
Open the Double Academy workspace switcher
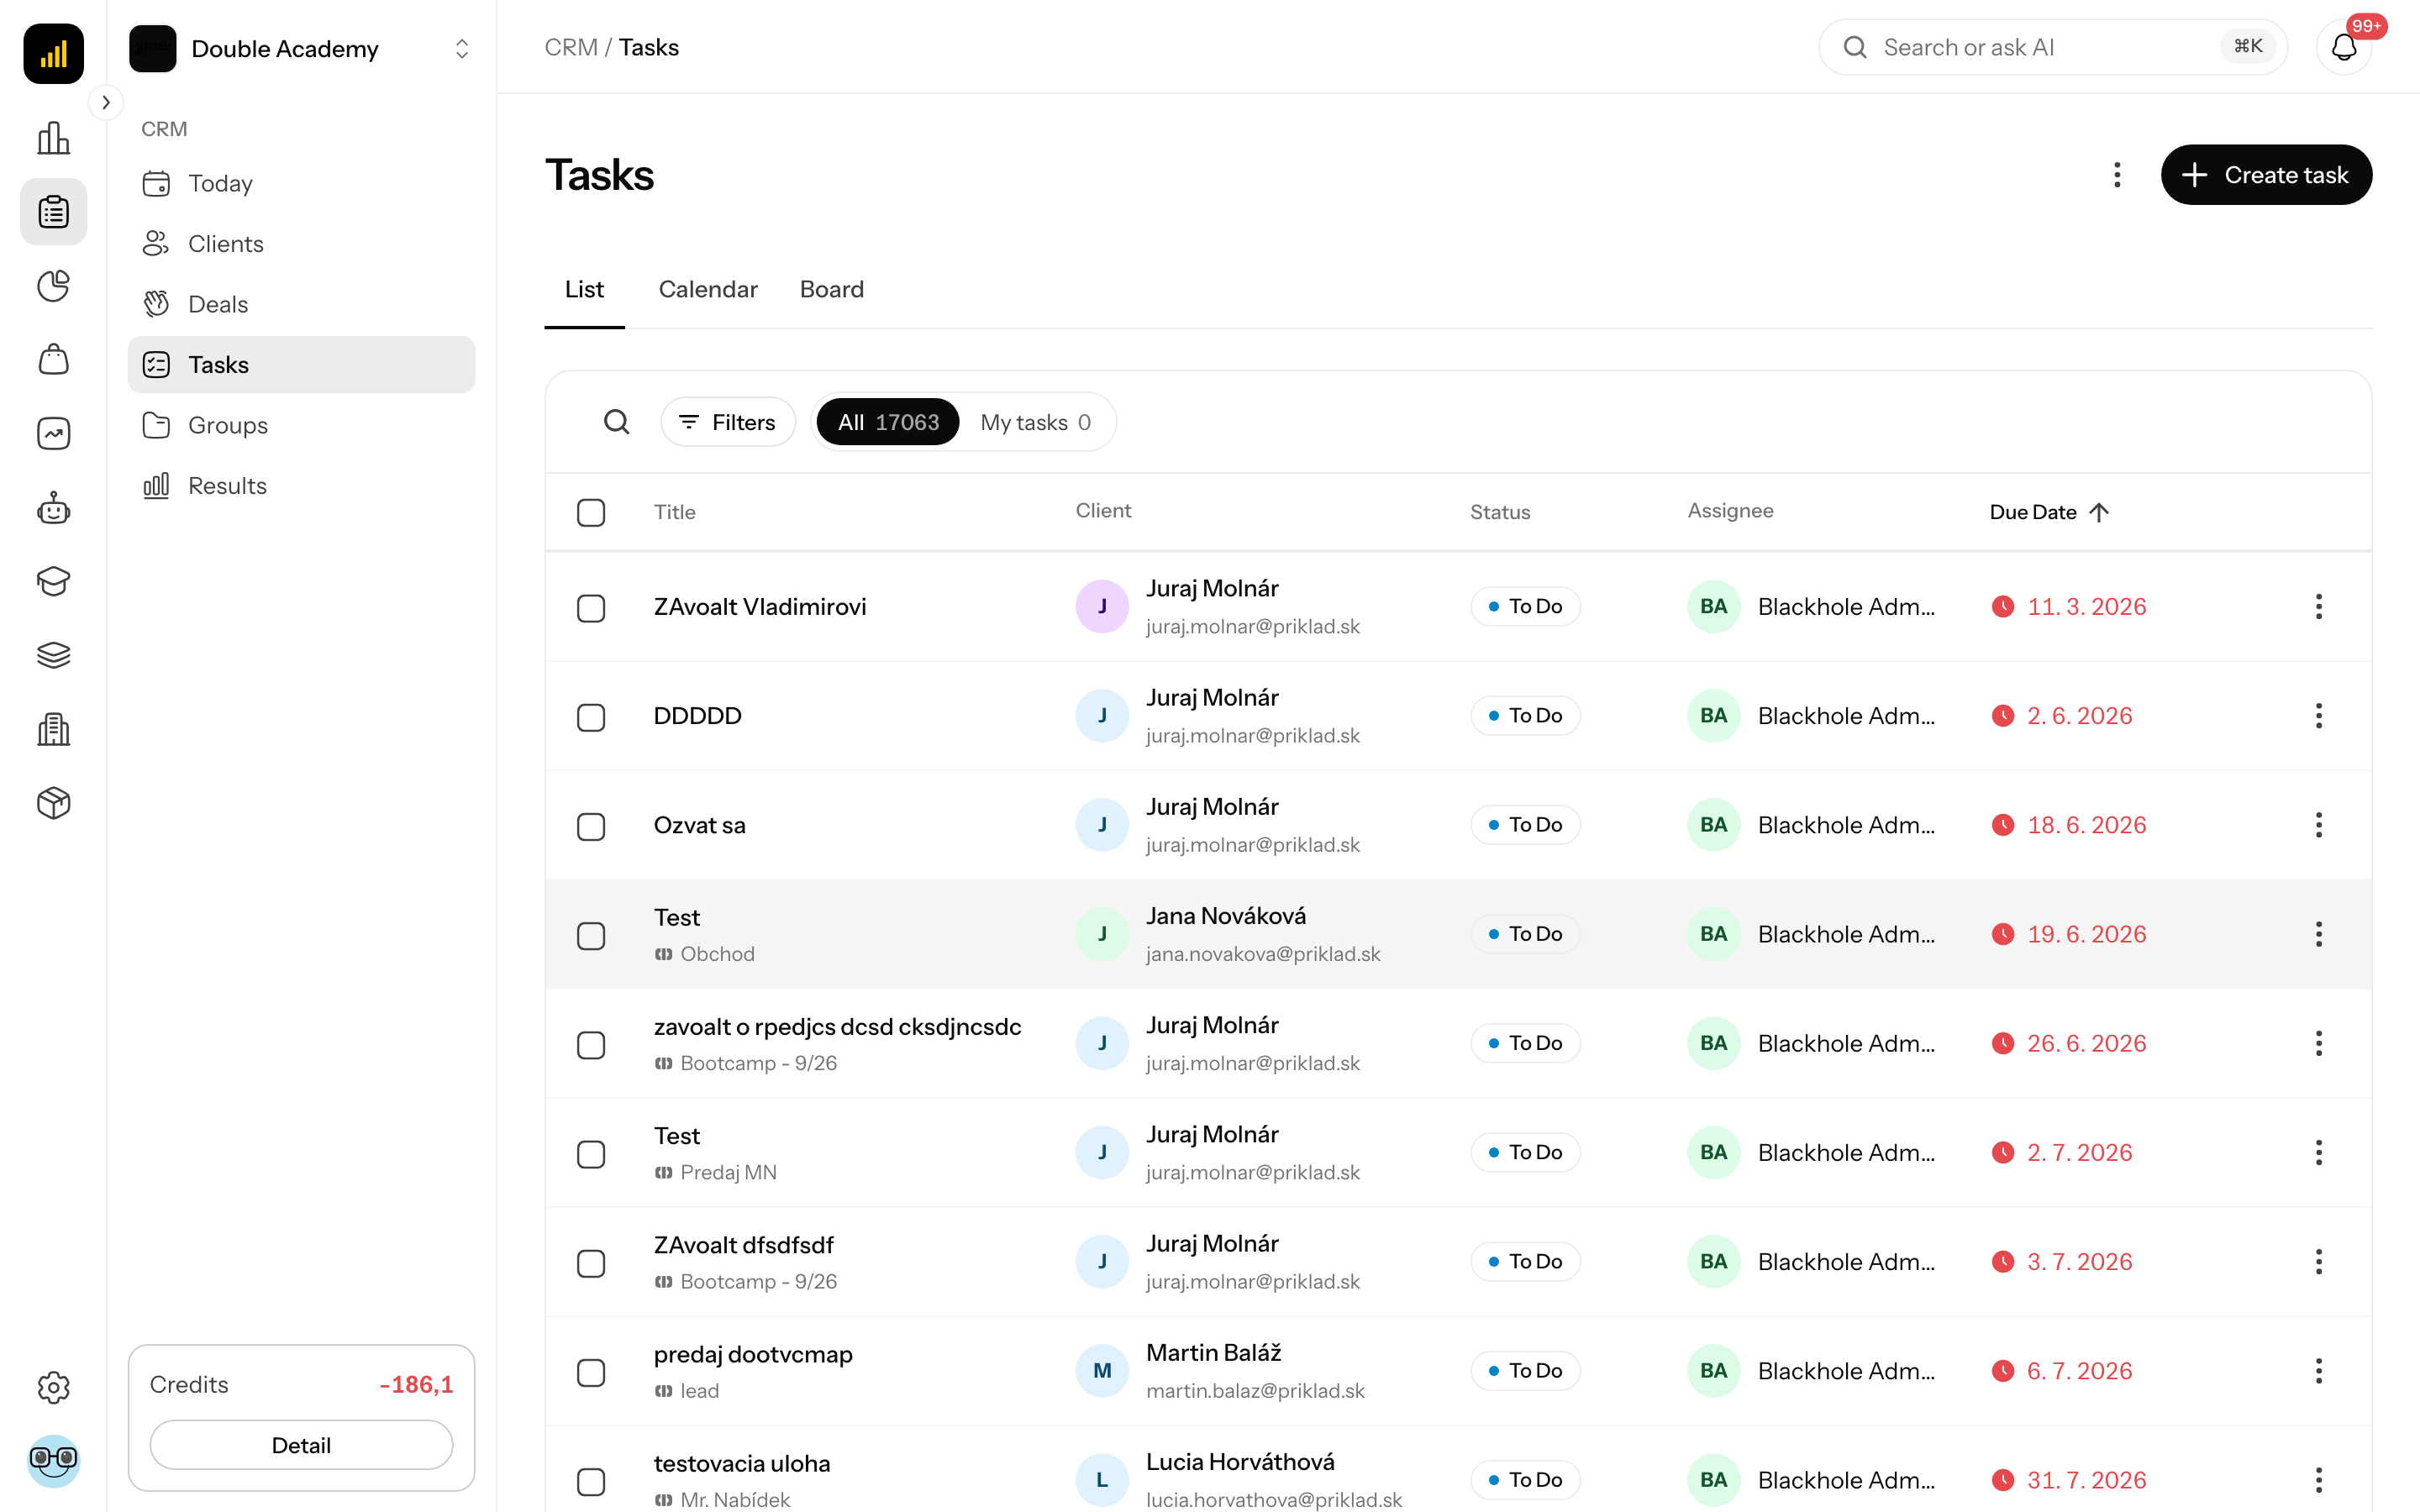pos(301,48)
